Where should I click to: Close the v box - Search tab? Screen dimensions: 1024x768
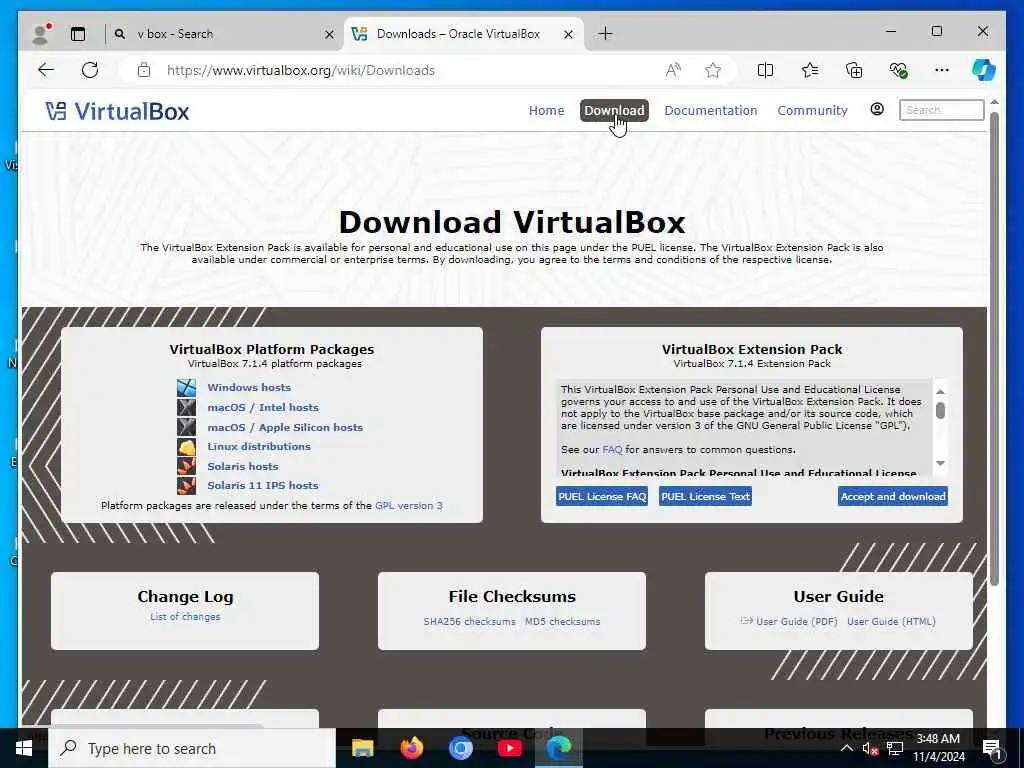330,34
